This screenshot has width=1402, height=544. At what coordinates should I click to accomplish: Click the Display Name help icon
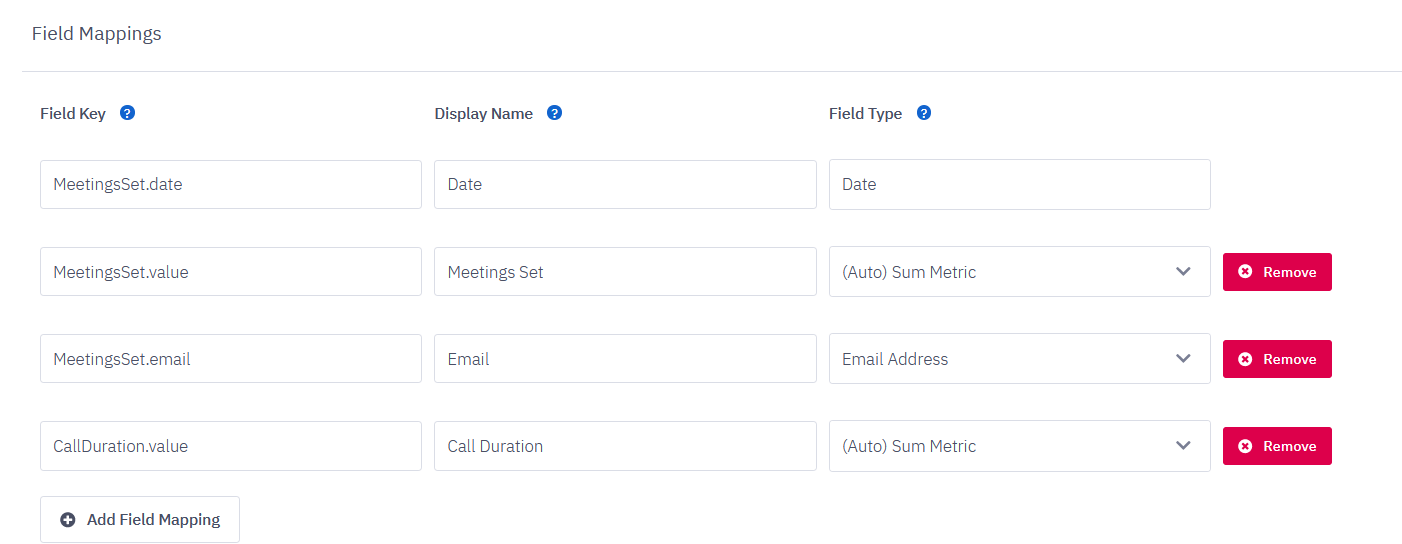(x=555, y=113)
